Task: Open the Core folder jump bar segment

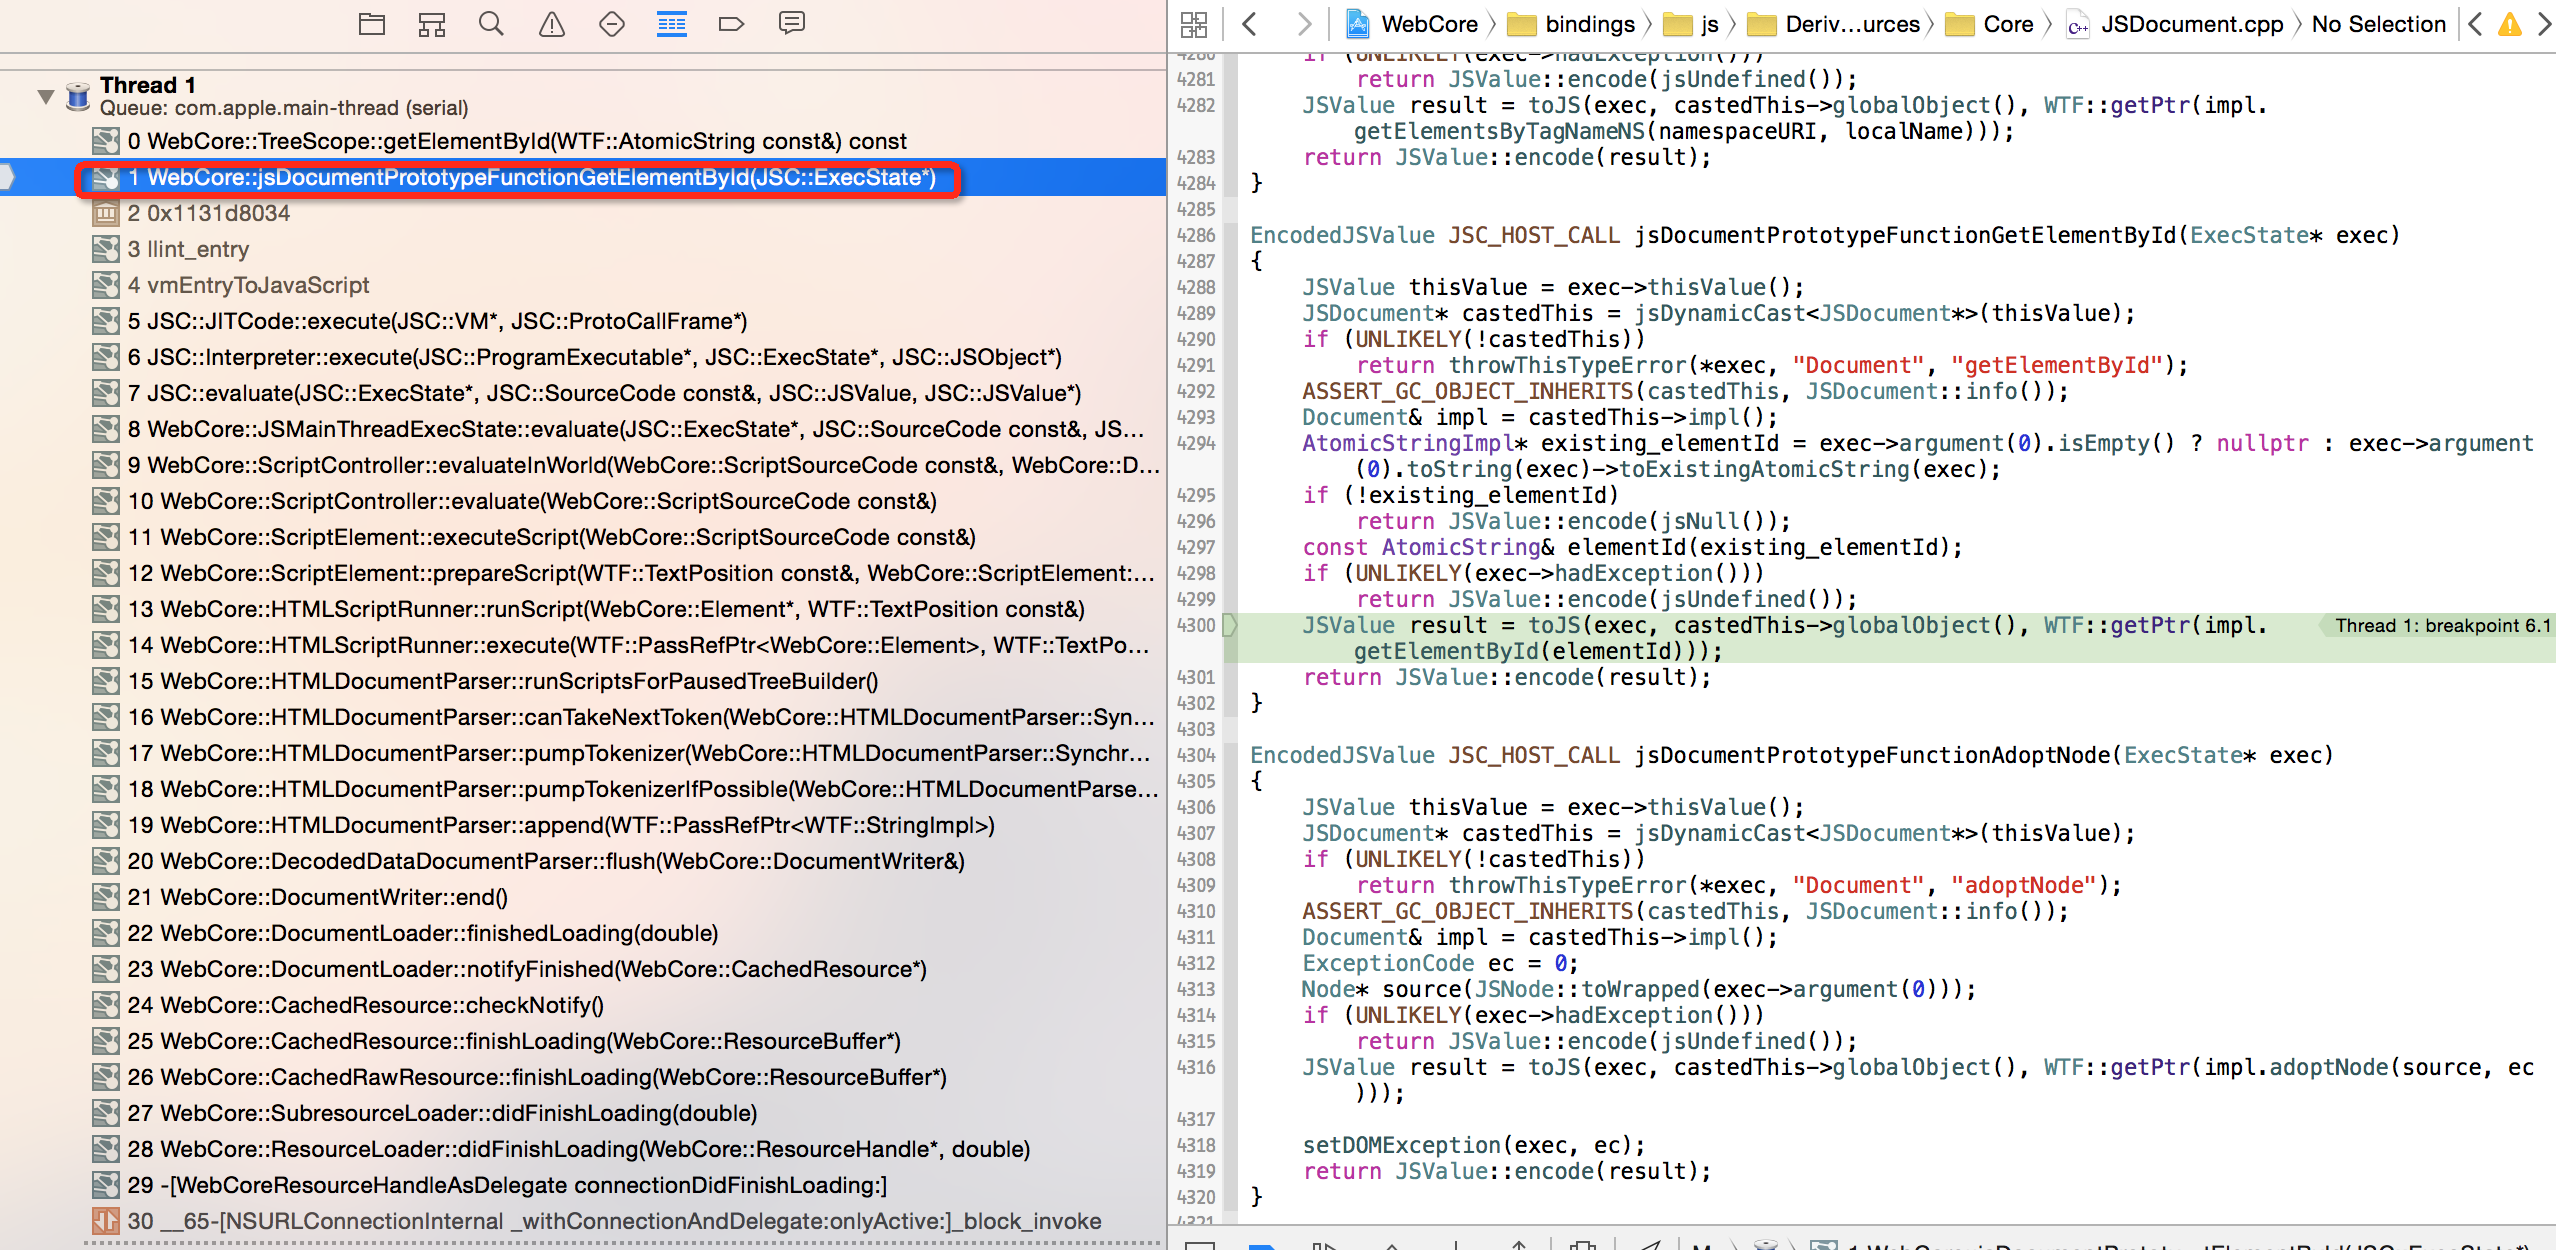Action: [x=1990, y=24]
